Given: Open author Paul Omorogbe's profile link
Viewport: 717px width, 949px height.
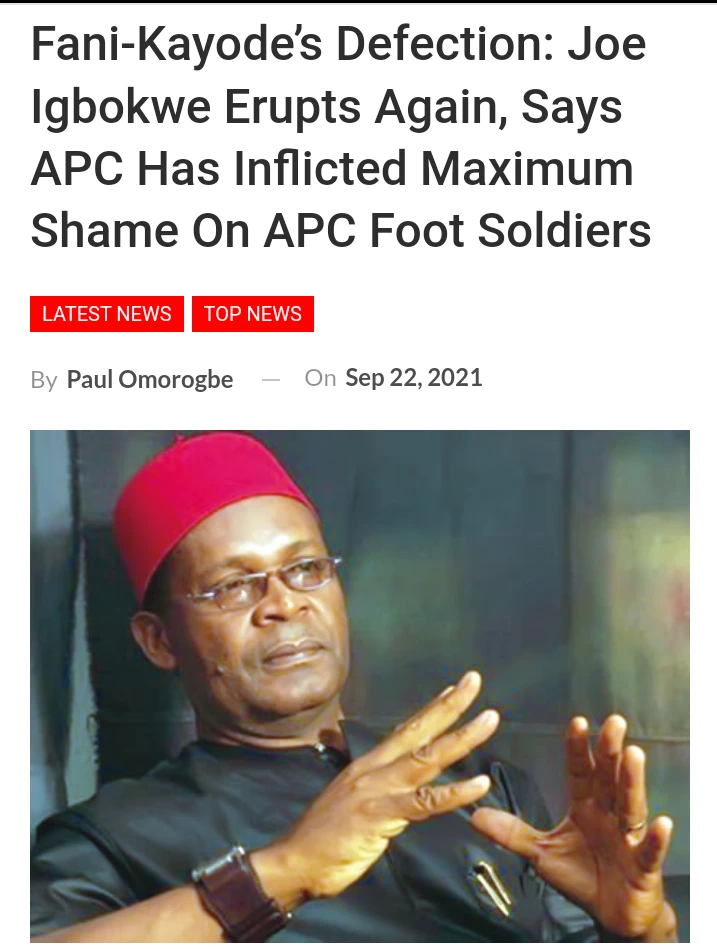Looking at the screenshot, I should pyautogui.click(x=149, y=379).
